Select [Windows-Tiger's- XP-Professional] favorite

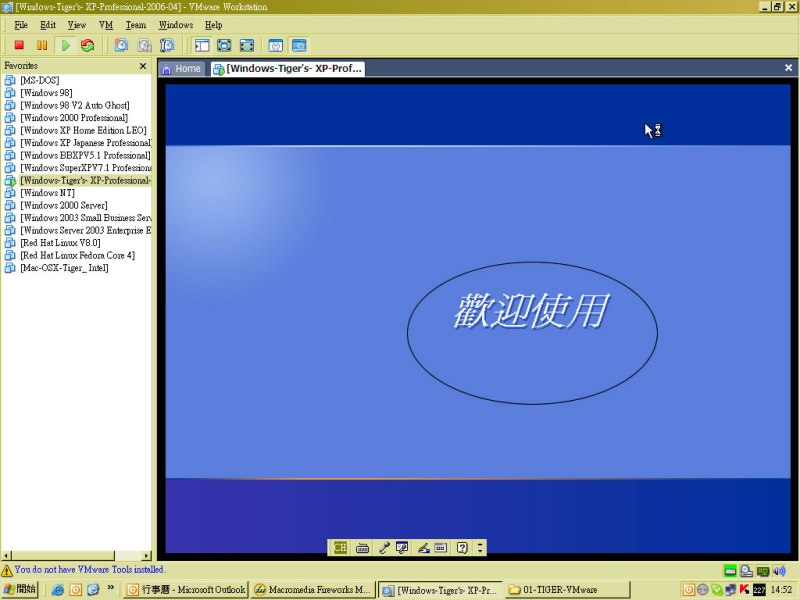click(x=85, y=180)
